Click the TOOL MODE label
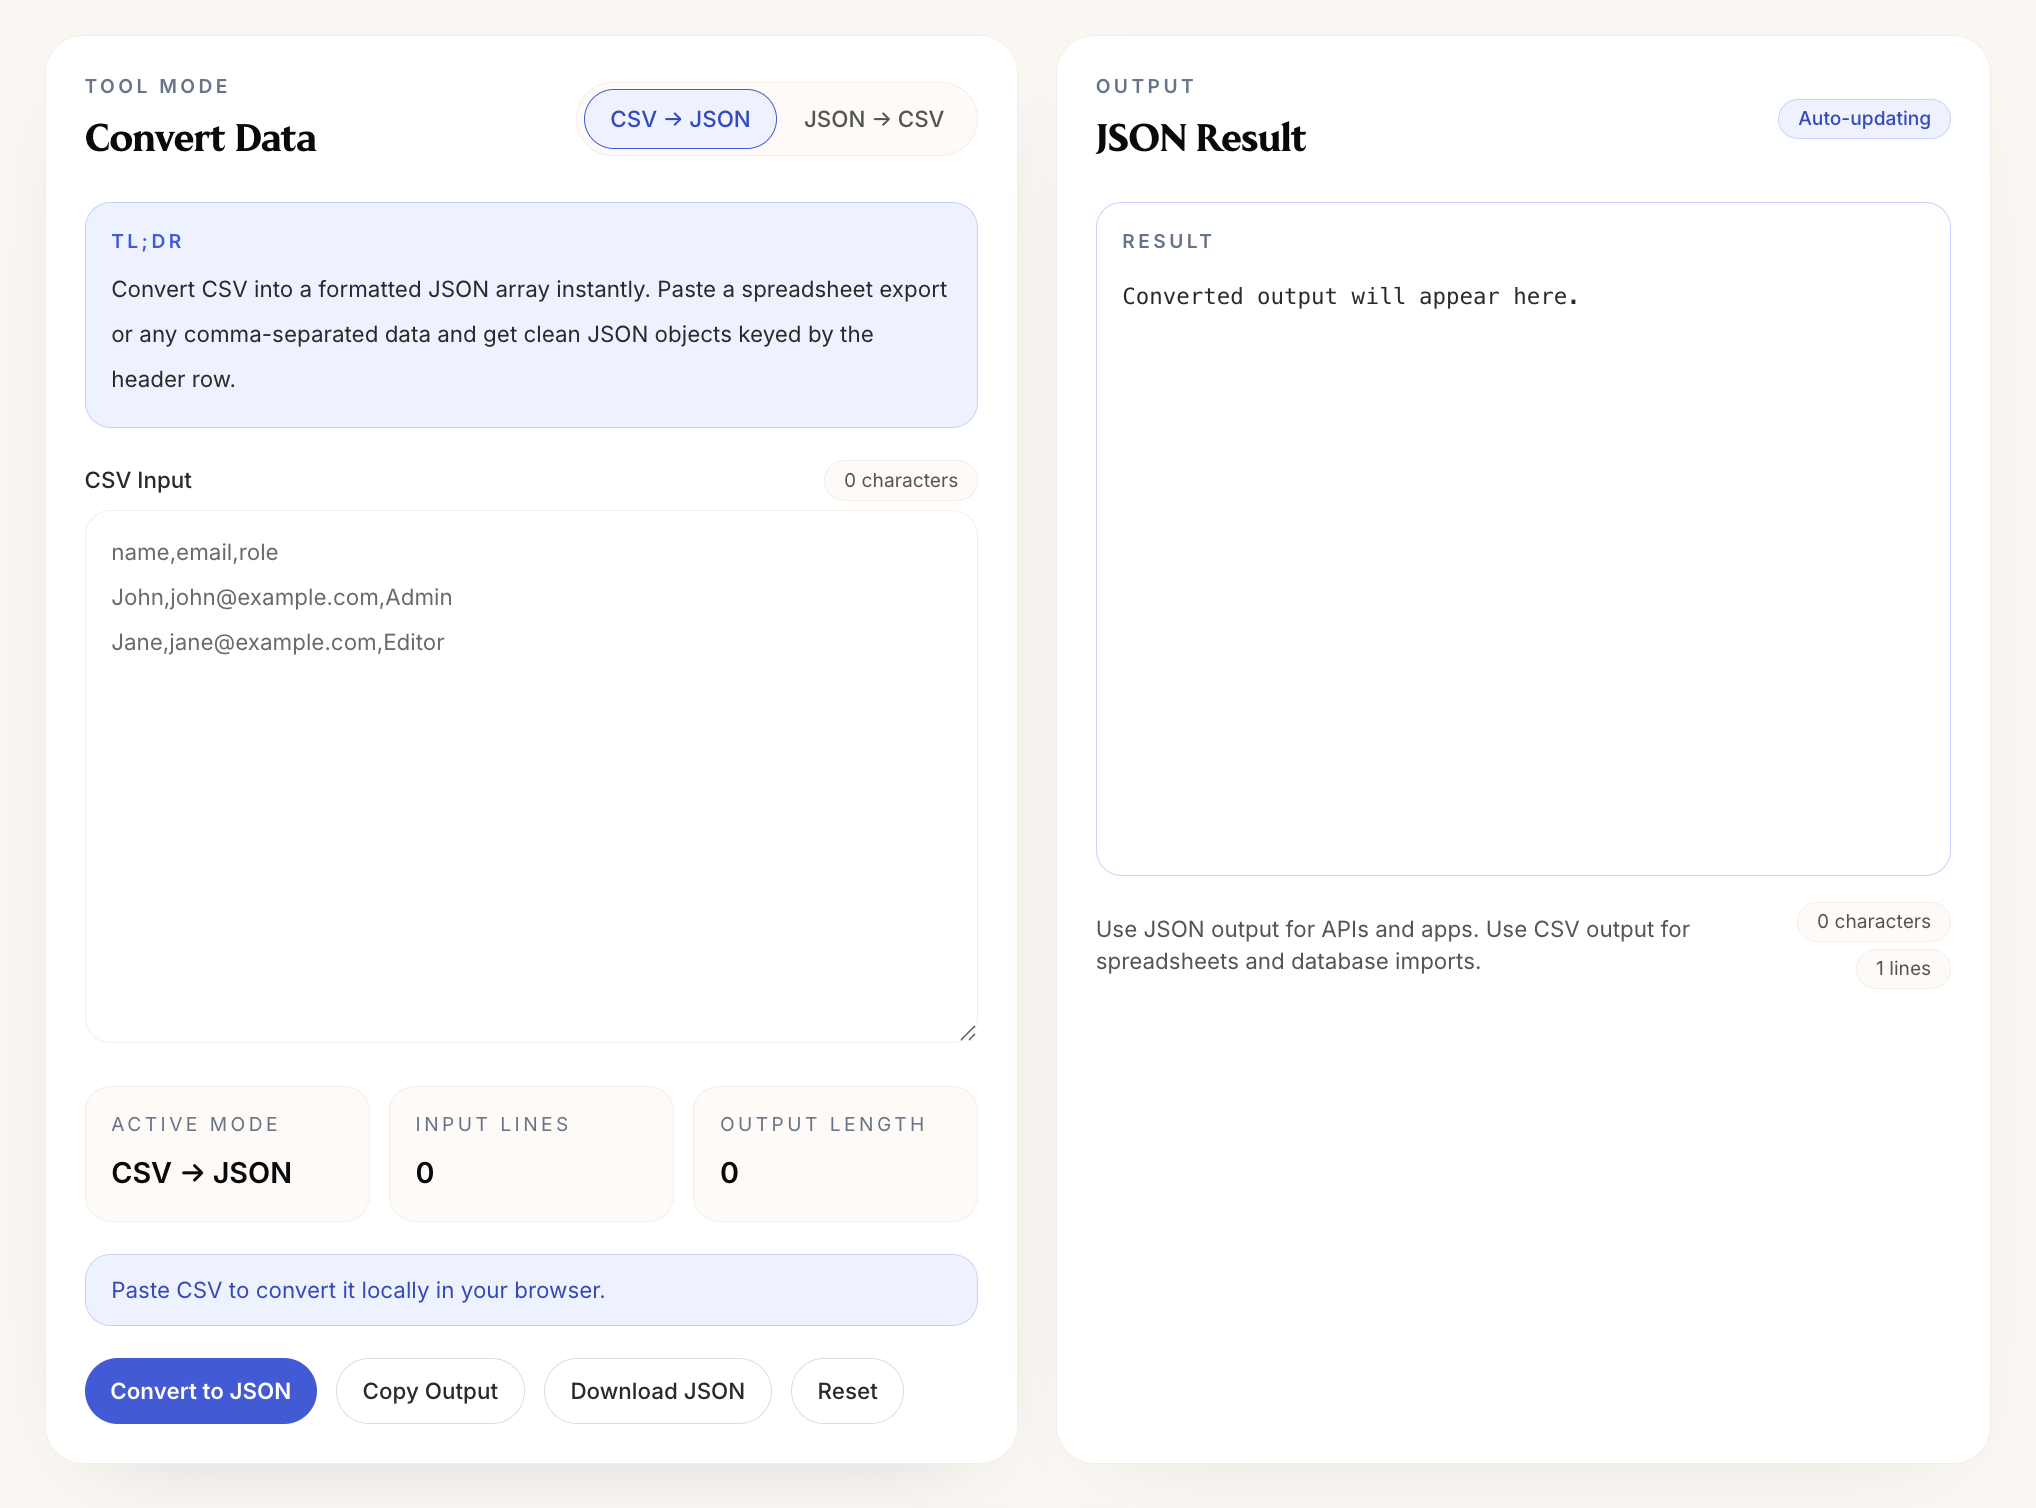The width and height of the screenshot is (2036, 1508). click(x=157, y=86)
